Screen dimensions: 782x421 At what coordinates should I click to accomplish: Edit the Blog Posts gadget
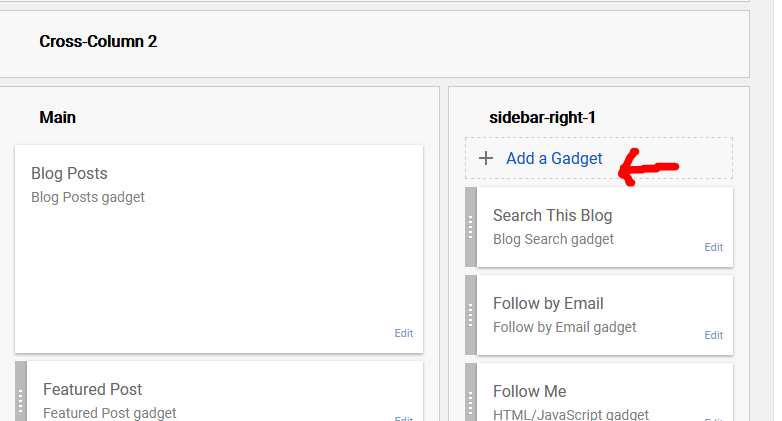[403, 334]
